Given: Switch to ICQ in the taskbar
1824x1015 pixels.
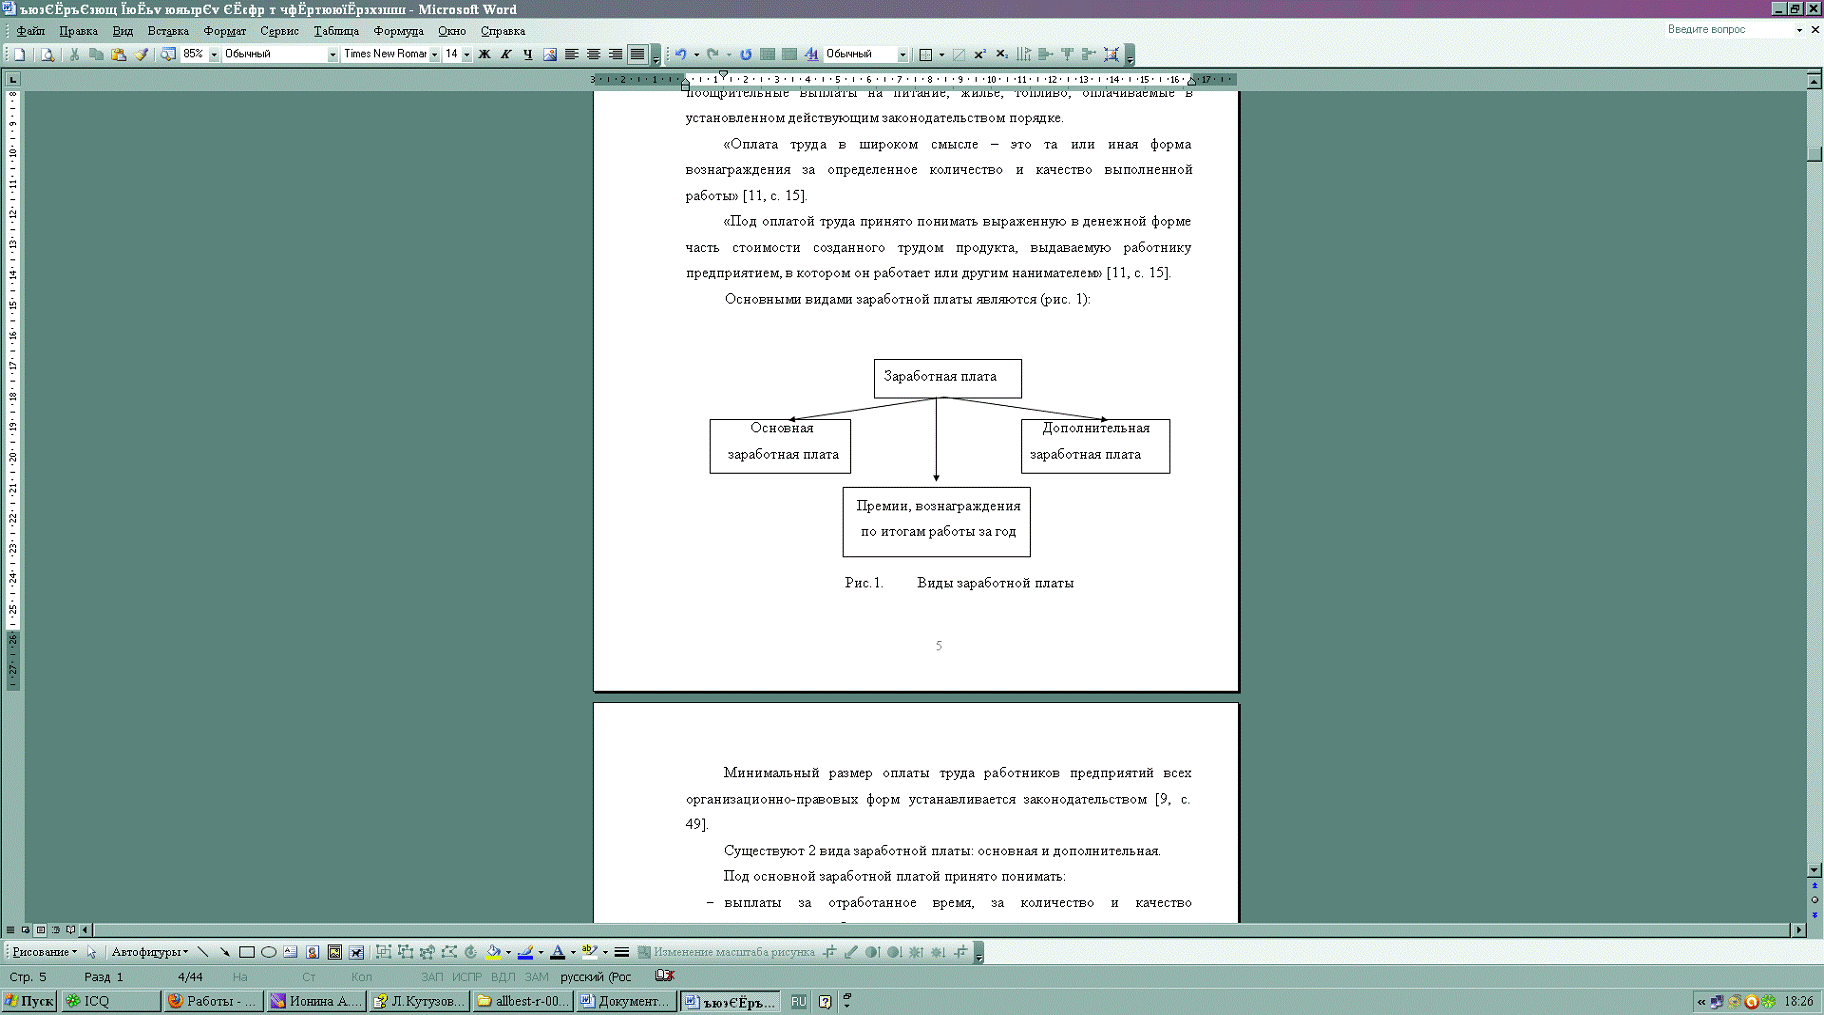Looking at the screenshot, I should coord(110,1001).
